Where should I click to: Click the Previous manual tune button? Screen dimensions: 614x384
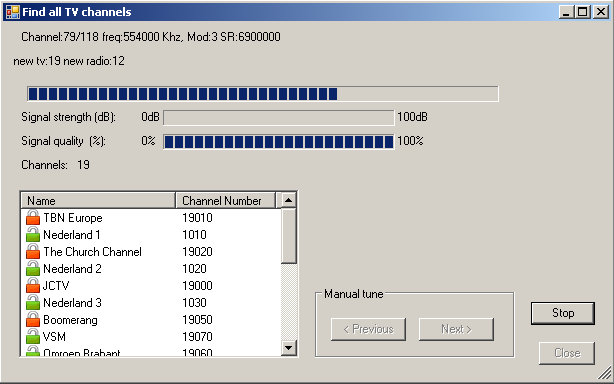pyautogui.click(x=368, y=329)
